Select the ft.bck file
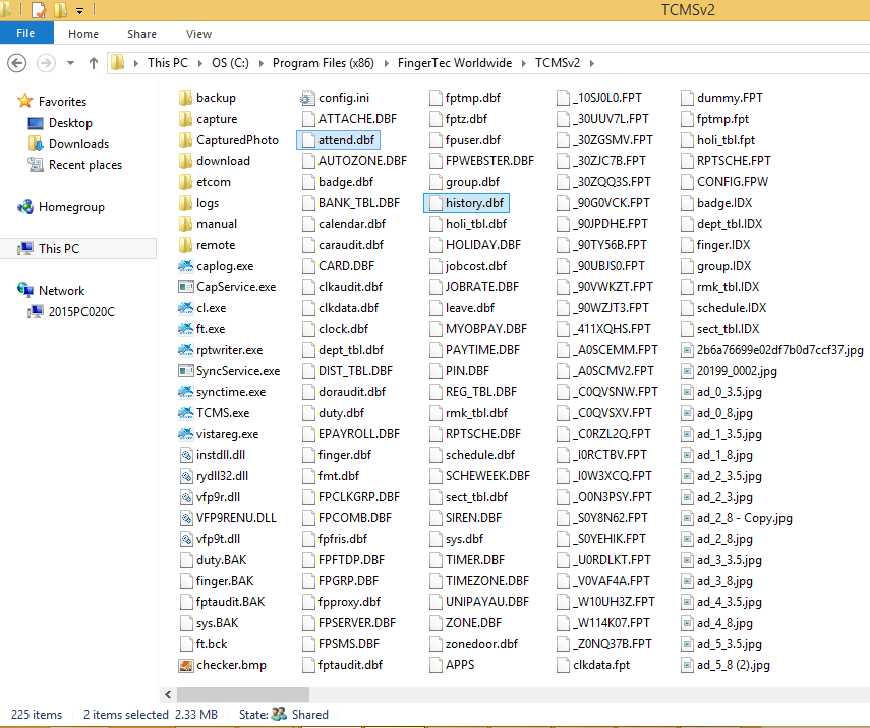This screenshot has width=870, height=728. click(x=203, y=644)
